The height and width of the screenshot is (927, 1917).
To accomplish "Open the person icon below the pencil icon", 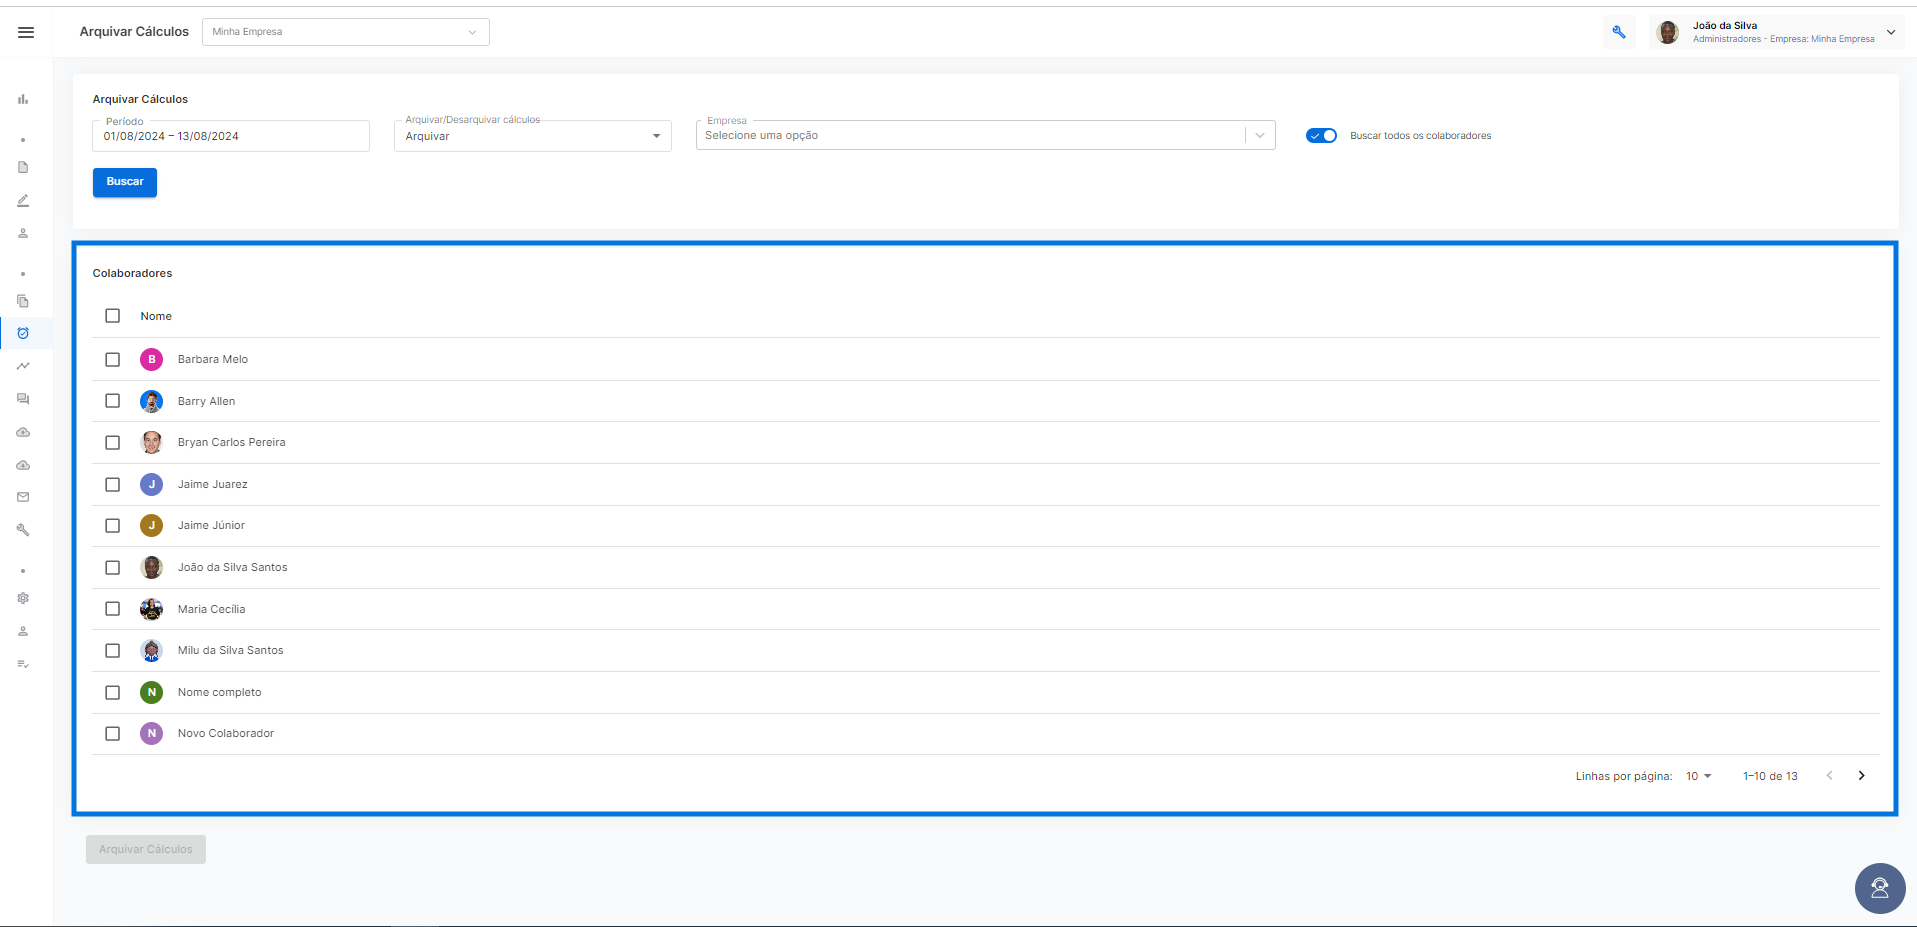I will (x=23, y=233).
